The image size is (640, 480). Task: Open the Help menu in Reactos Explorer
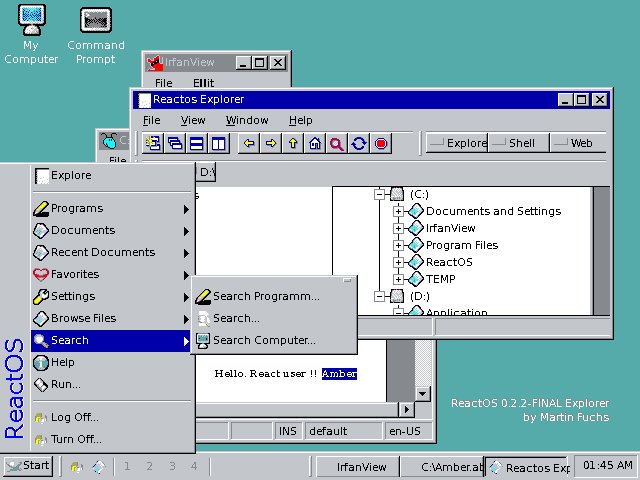tap(300, 120)
